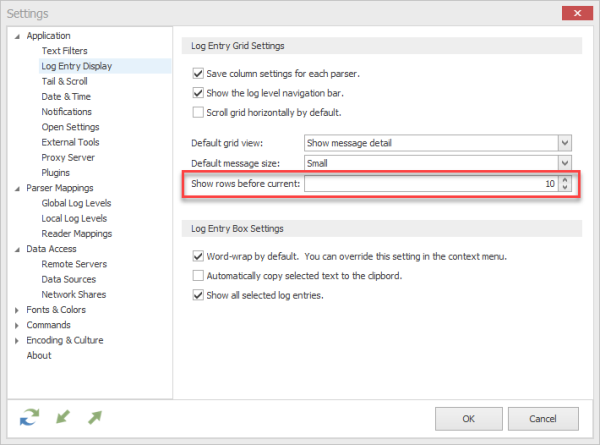Viewport: 600px width, 445px height.
Task: Decrease the Show rows before current spinner
Action: pos(565,187)
